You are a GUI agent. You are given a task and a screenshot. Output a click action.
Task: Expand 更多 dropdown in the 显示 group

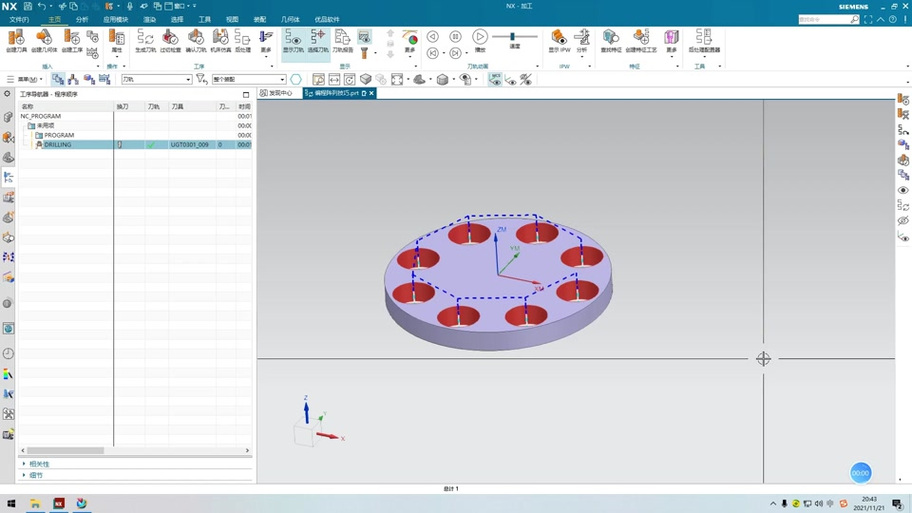(410, 42)
